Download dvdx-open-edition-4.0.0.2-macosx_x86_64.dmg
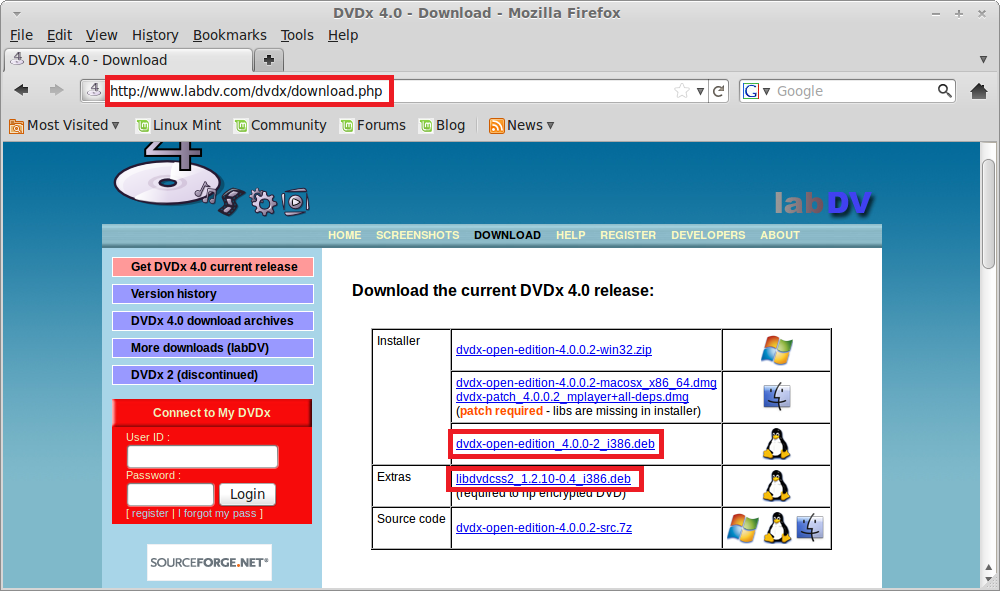Viewport: 1000px width, 591px height. pyautogui.click(x=586, y=383)
